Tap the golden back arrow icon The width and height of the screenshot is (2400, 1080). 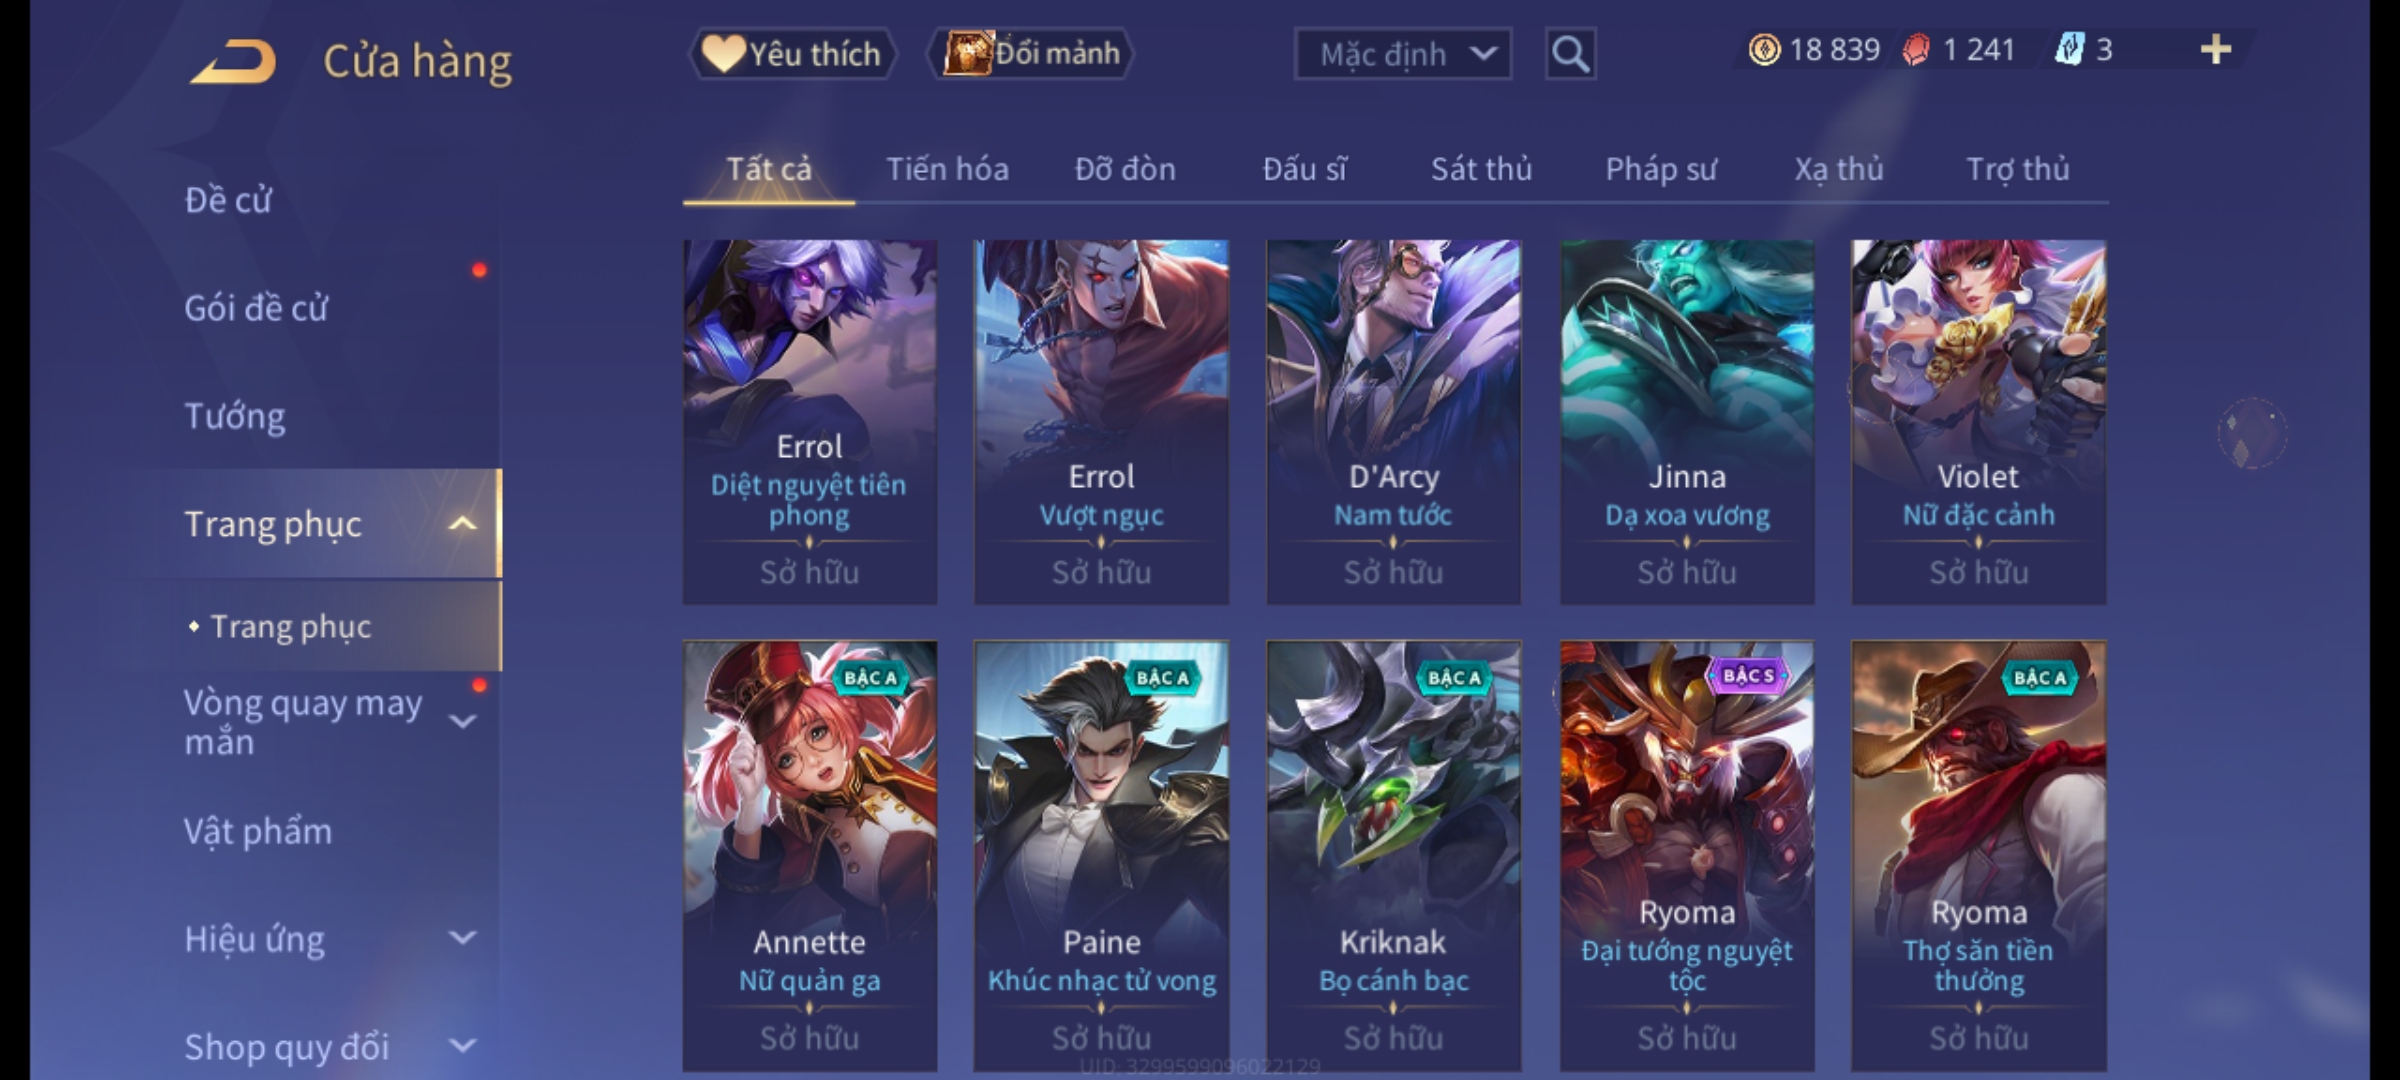click(x=233, y=61)
